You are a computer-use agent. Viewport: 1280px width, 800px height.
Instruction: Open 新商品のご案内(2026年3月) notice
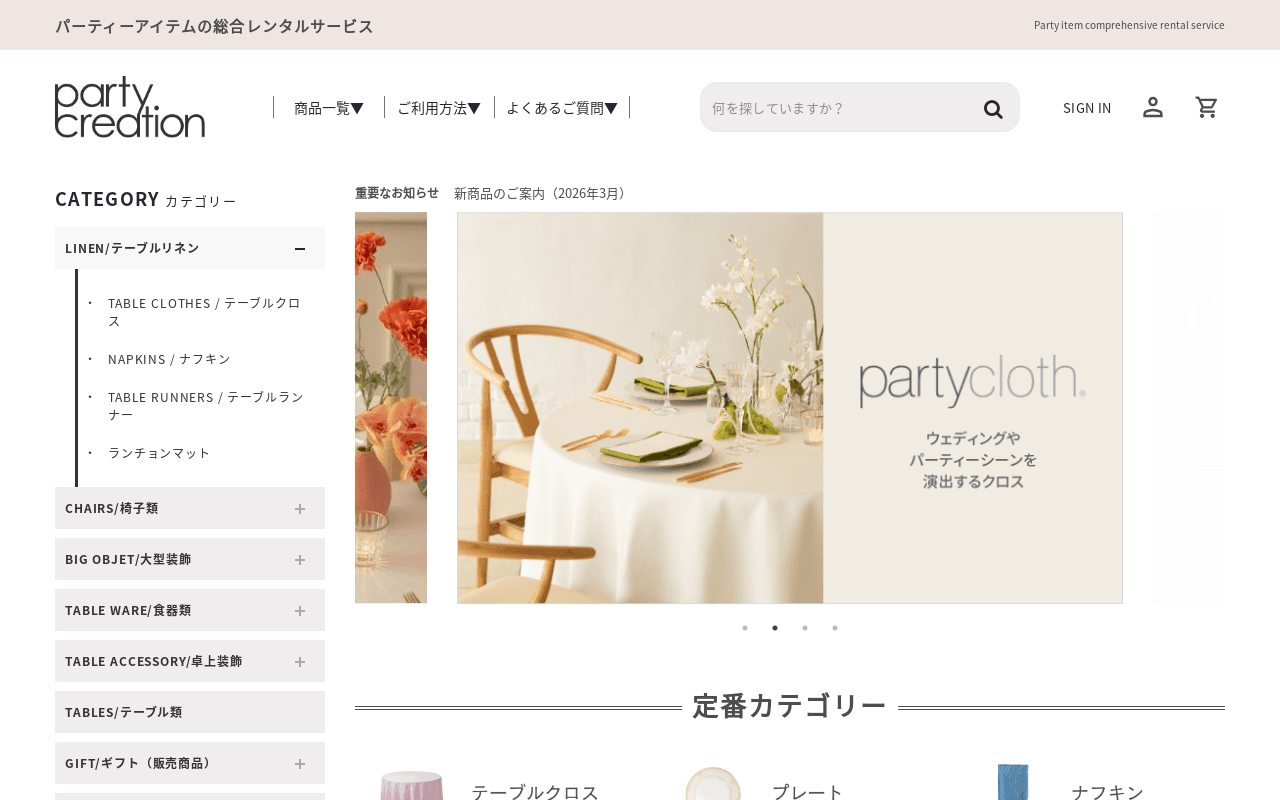tap(542, 193)
